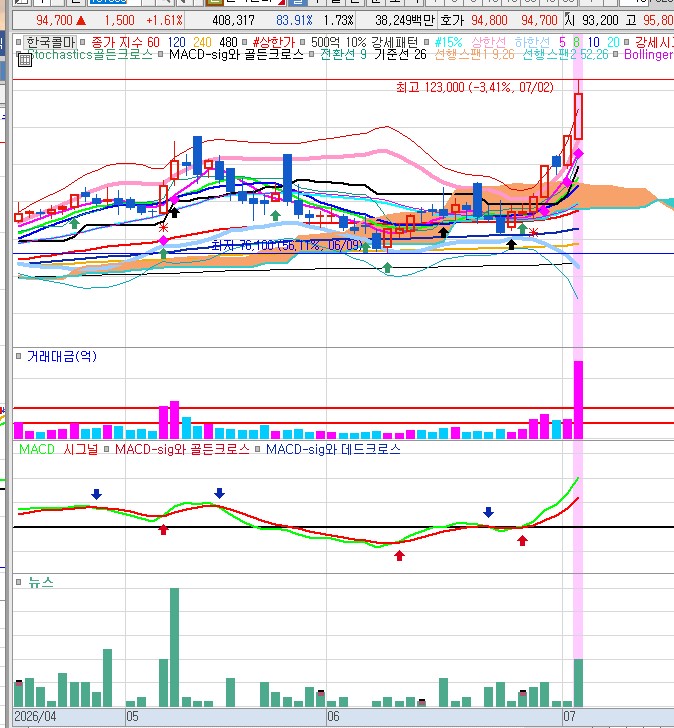Click red golden-cross arrow in early May MACD

pyautogui.click(x=163, y=529)
